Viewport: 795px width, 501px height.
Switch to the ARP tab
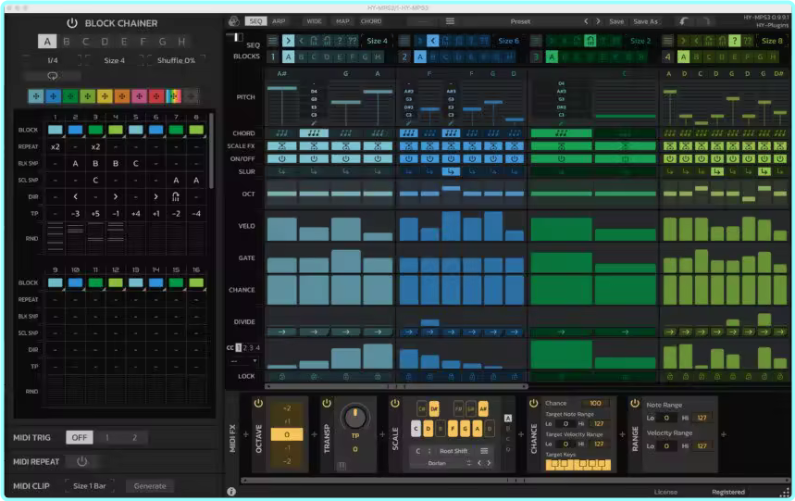pos(278,21)
